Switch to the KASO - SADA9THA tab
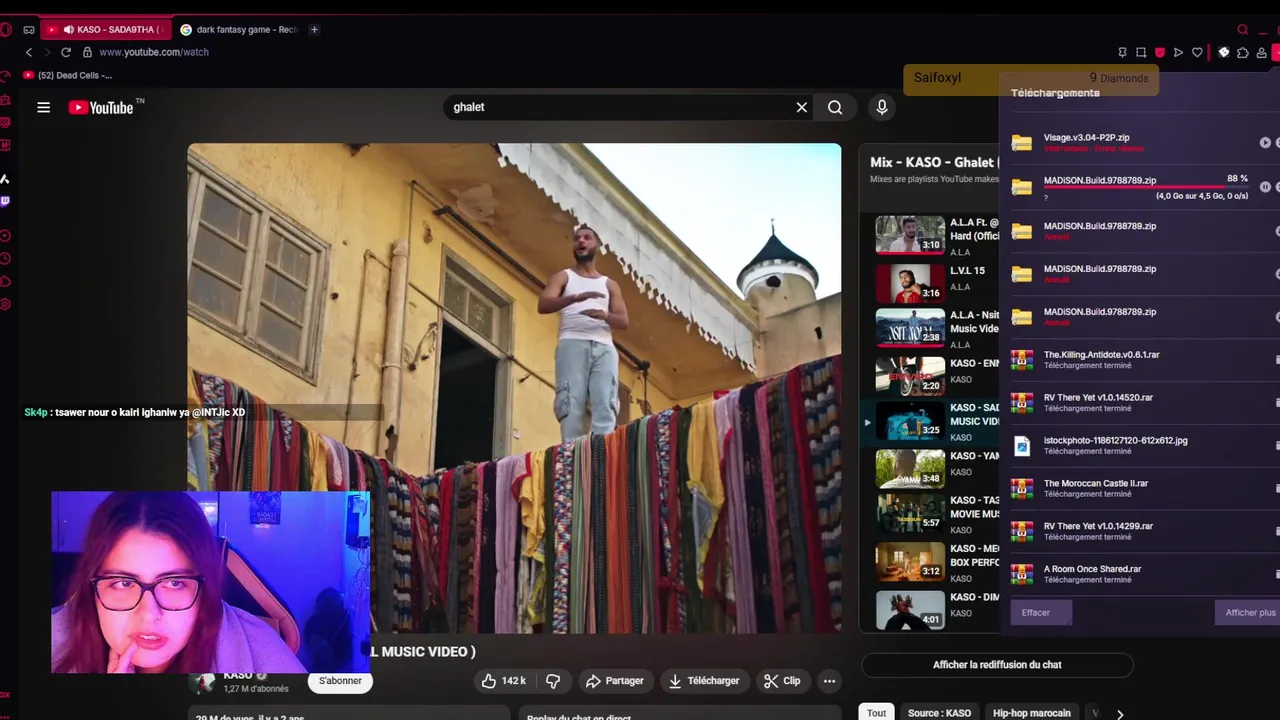This screenshot has width=1280, height=720. pos(106,30)
